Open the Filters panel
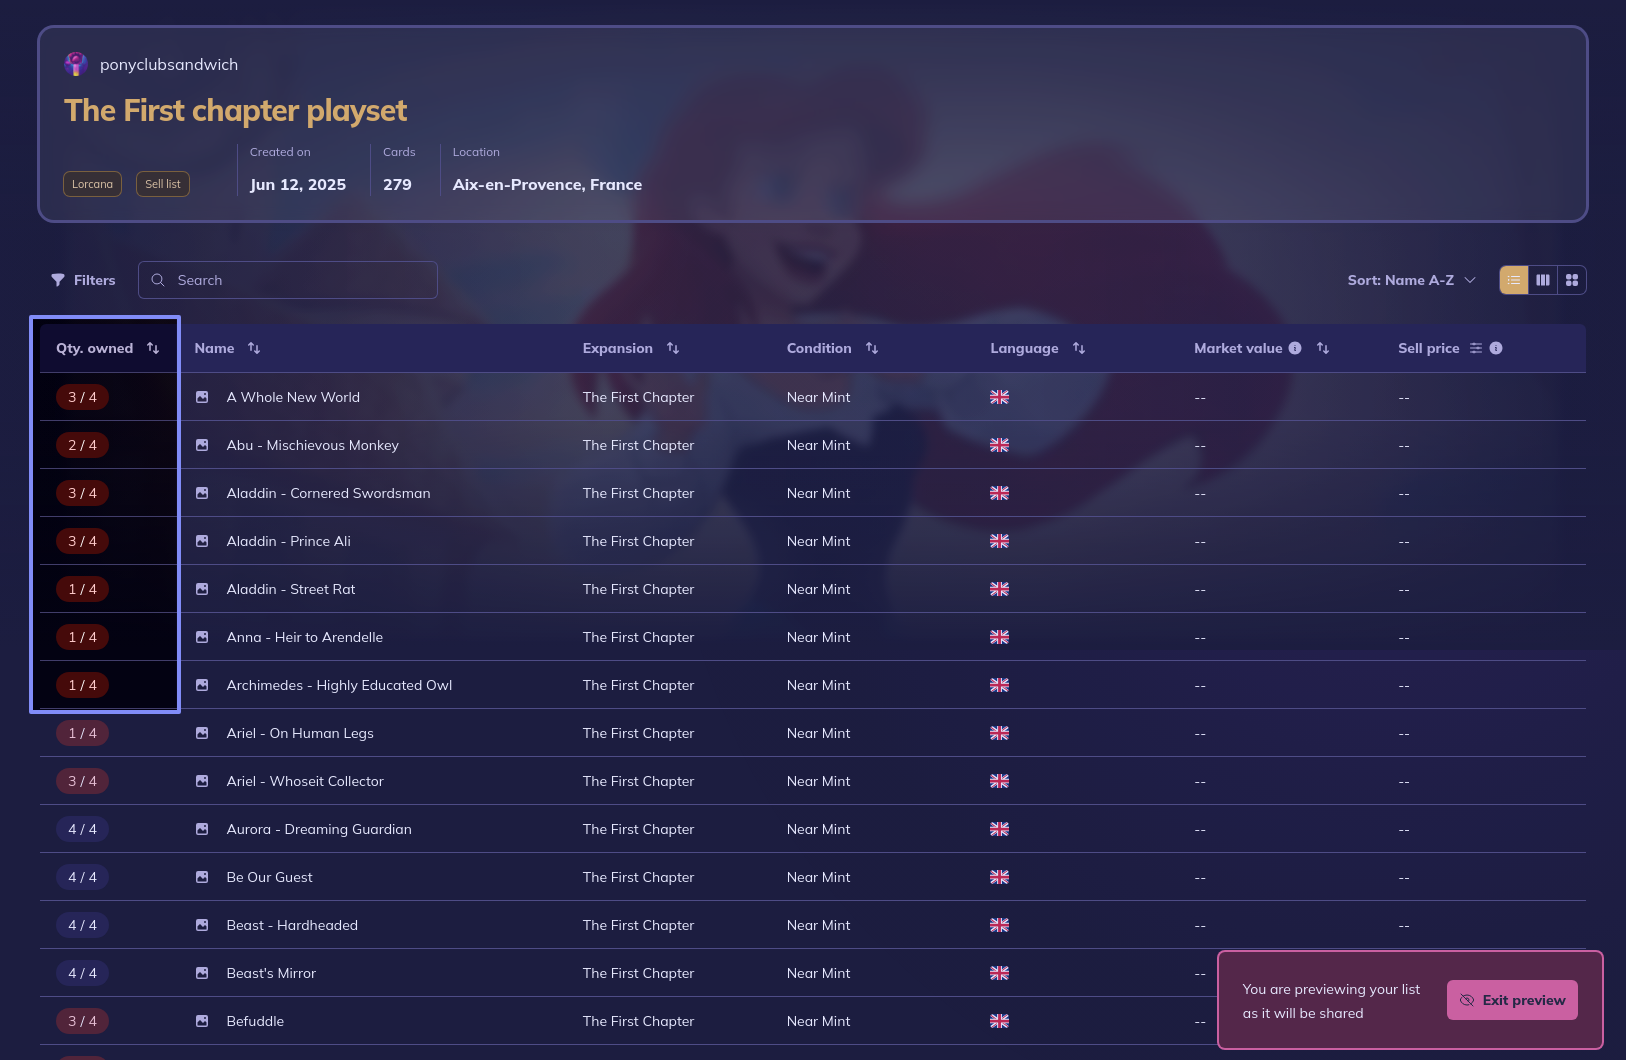 (83, 280)
